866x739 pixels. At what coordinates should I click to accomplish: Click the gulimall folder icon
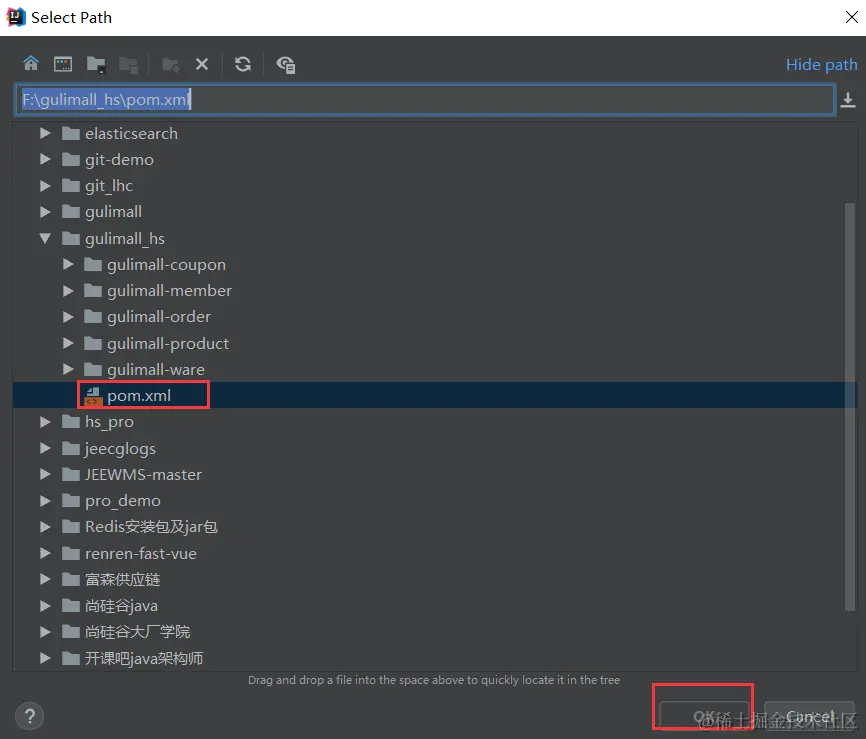click(71, 211)
